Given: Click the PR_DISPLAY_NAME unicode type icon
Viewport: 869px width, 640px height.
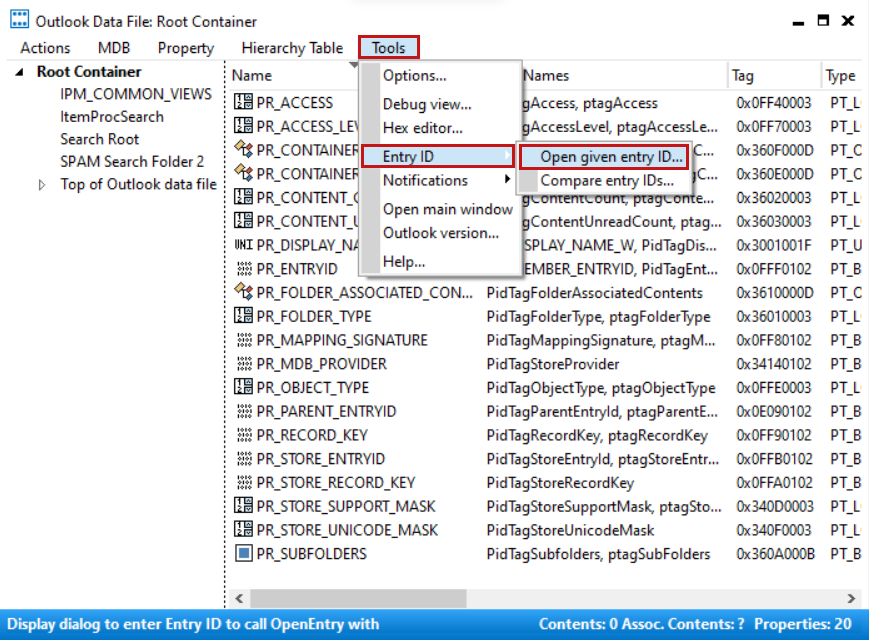Looking at the screenshot, I should point(243,245).
